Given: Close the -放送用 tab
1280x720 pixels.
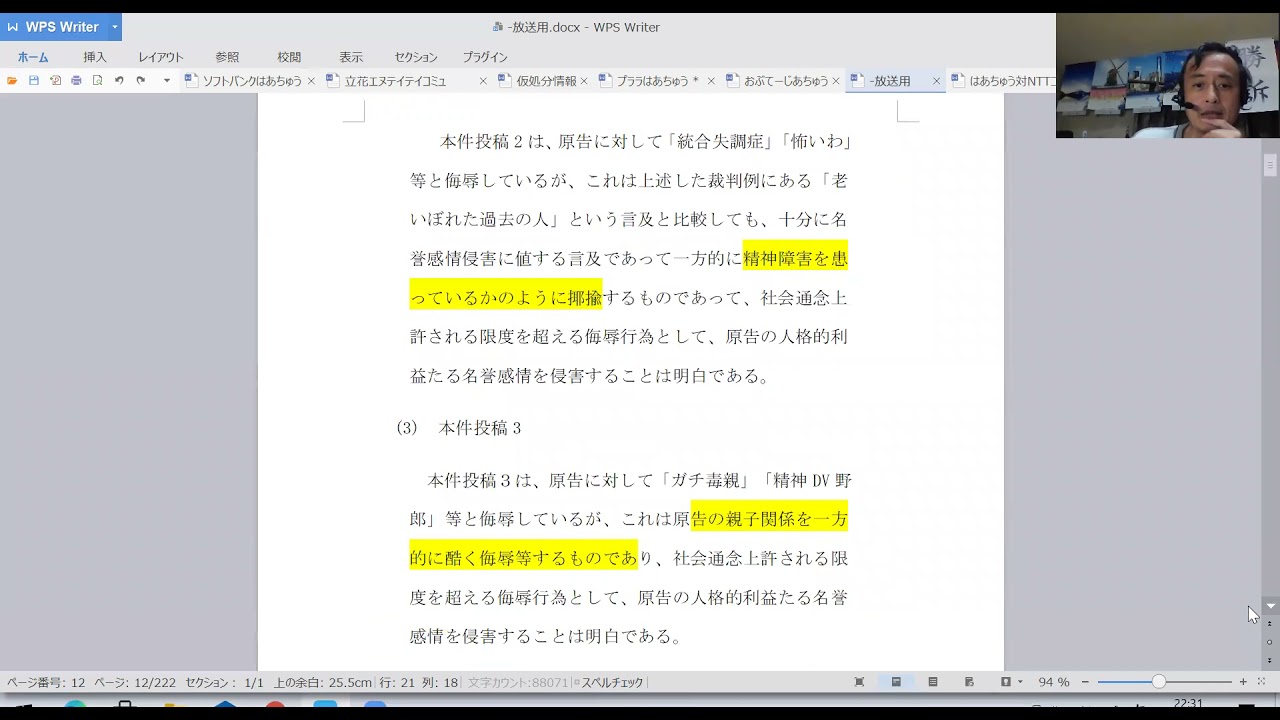Looking at the screenshot, I should click(x=936, y=81).
